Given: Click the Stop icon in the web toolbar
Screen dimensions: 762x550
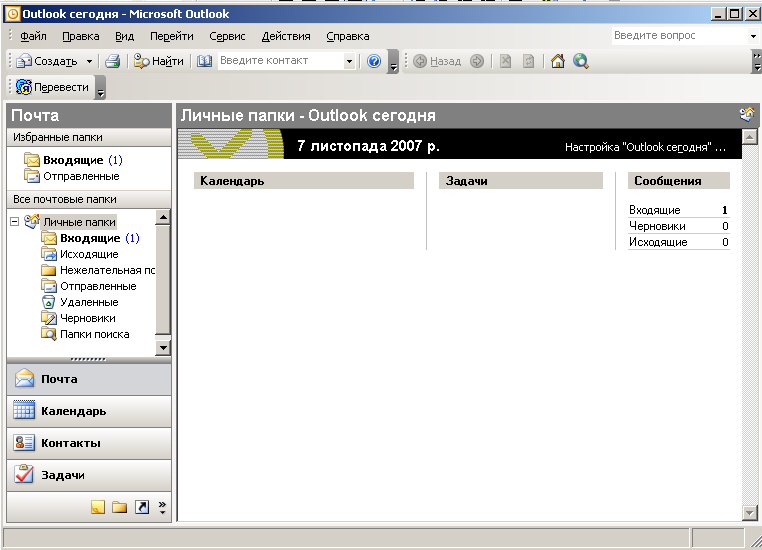Looking at the screenshot, I should point(505,61).
